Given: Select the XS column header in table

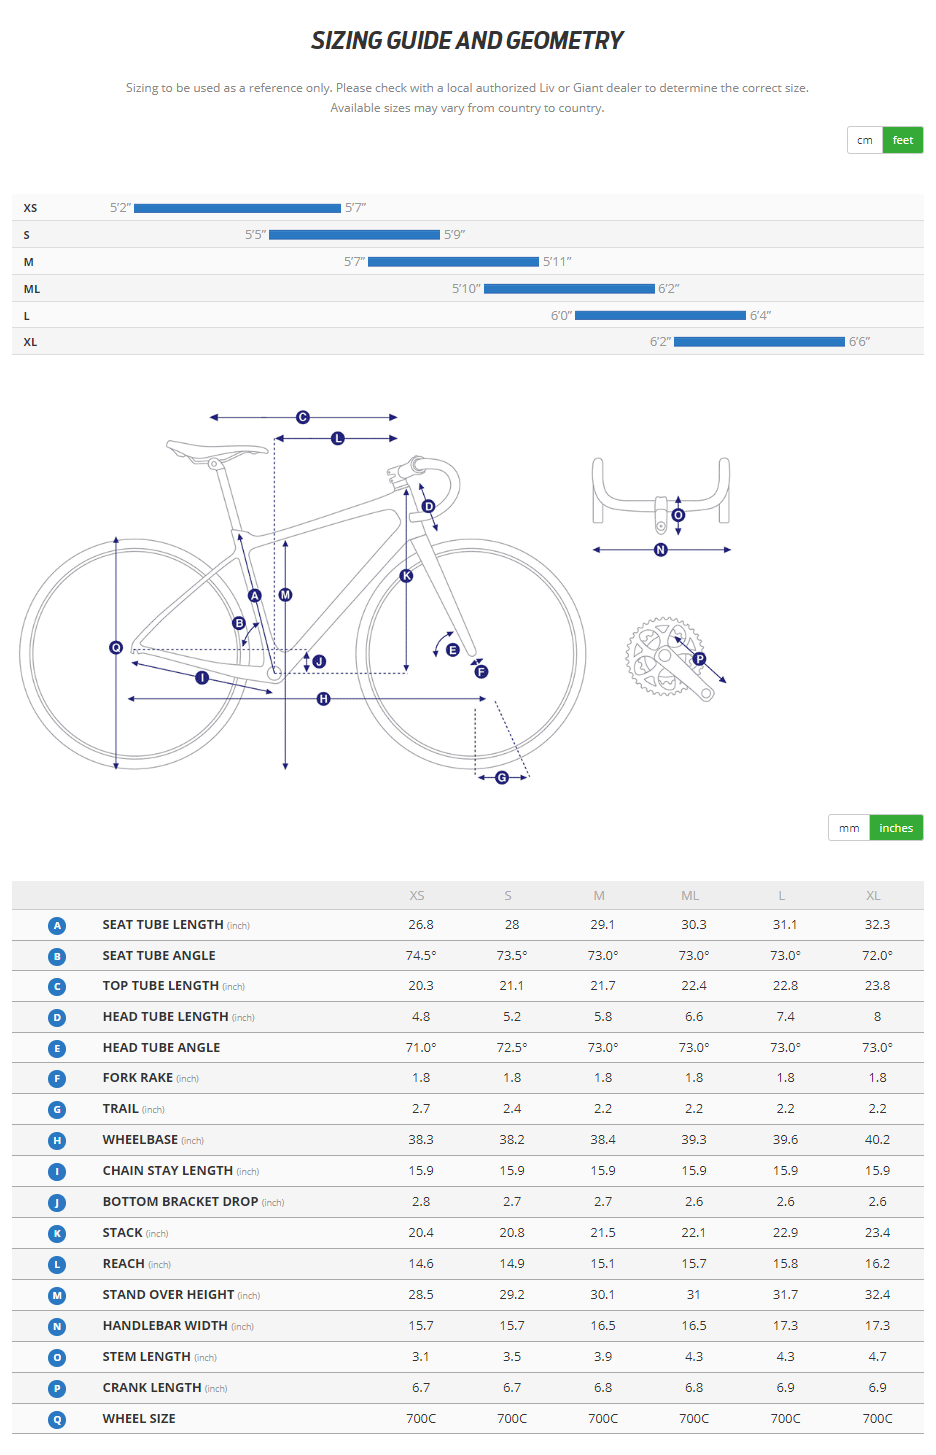Looking at the screenshot, I should [417, 896].
